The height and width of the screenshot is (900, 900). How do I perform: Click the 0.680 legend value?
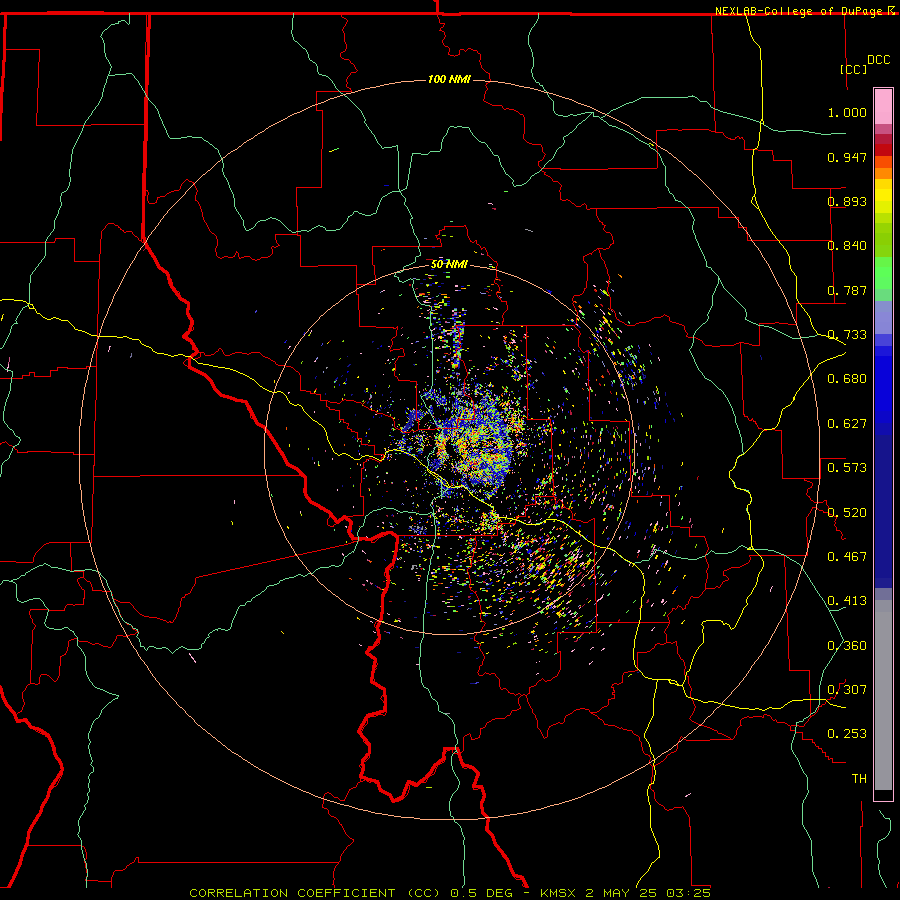point(847,379)
